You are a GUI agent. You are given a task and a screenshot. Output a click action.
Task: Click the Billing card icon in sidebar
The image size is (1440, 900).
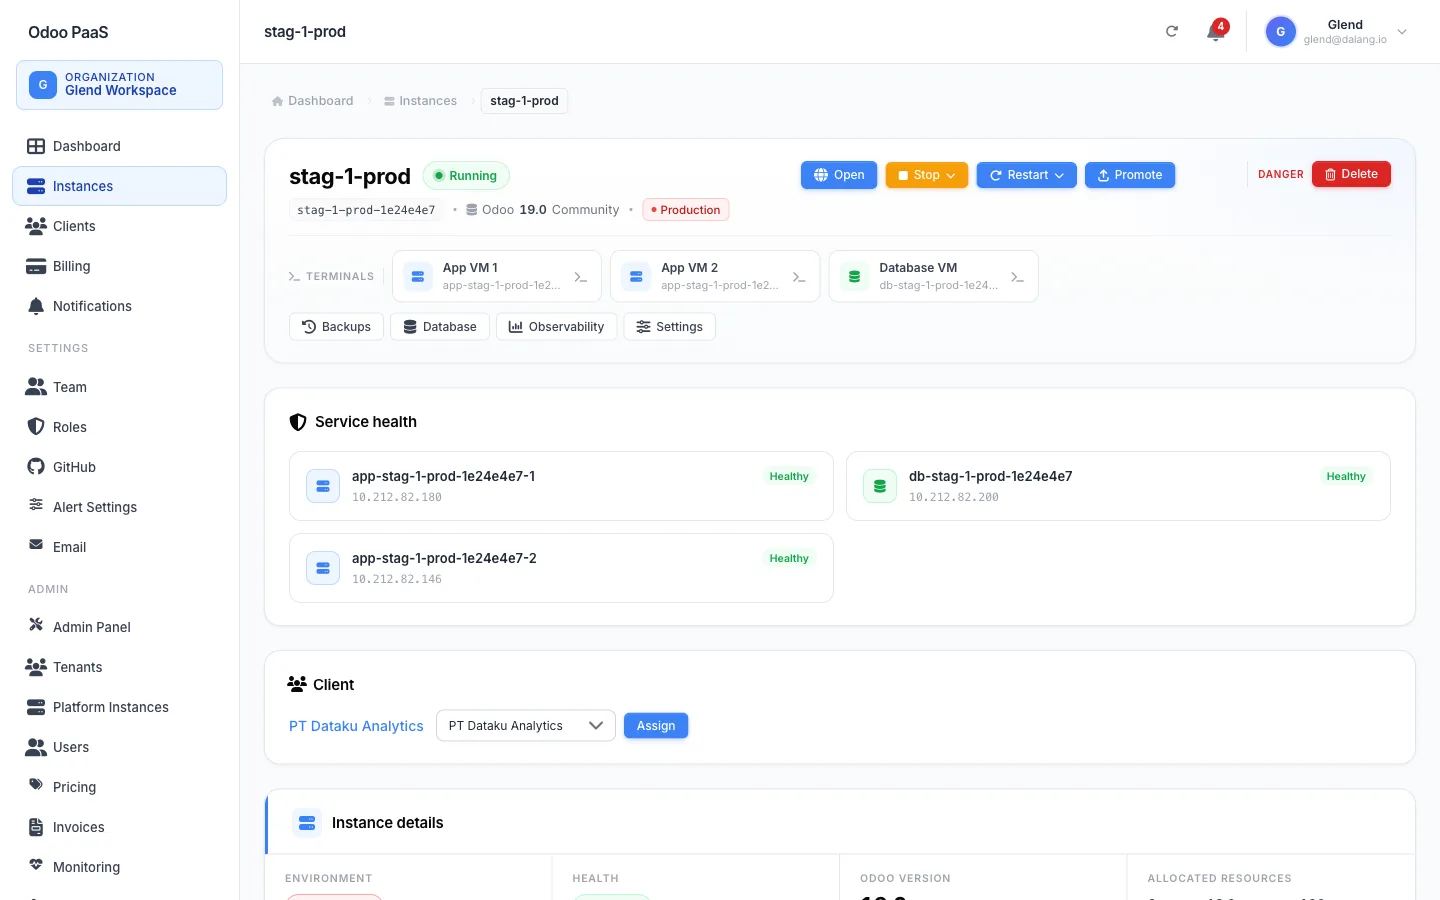(x=36, y=266)
